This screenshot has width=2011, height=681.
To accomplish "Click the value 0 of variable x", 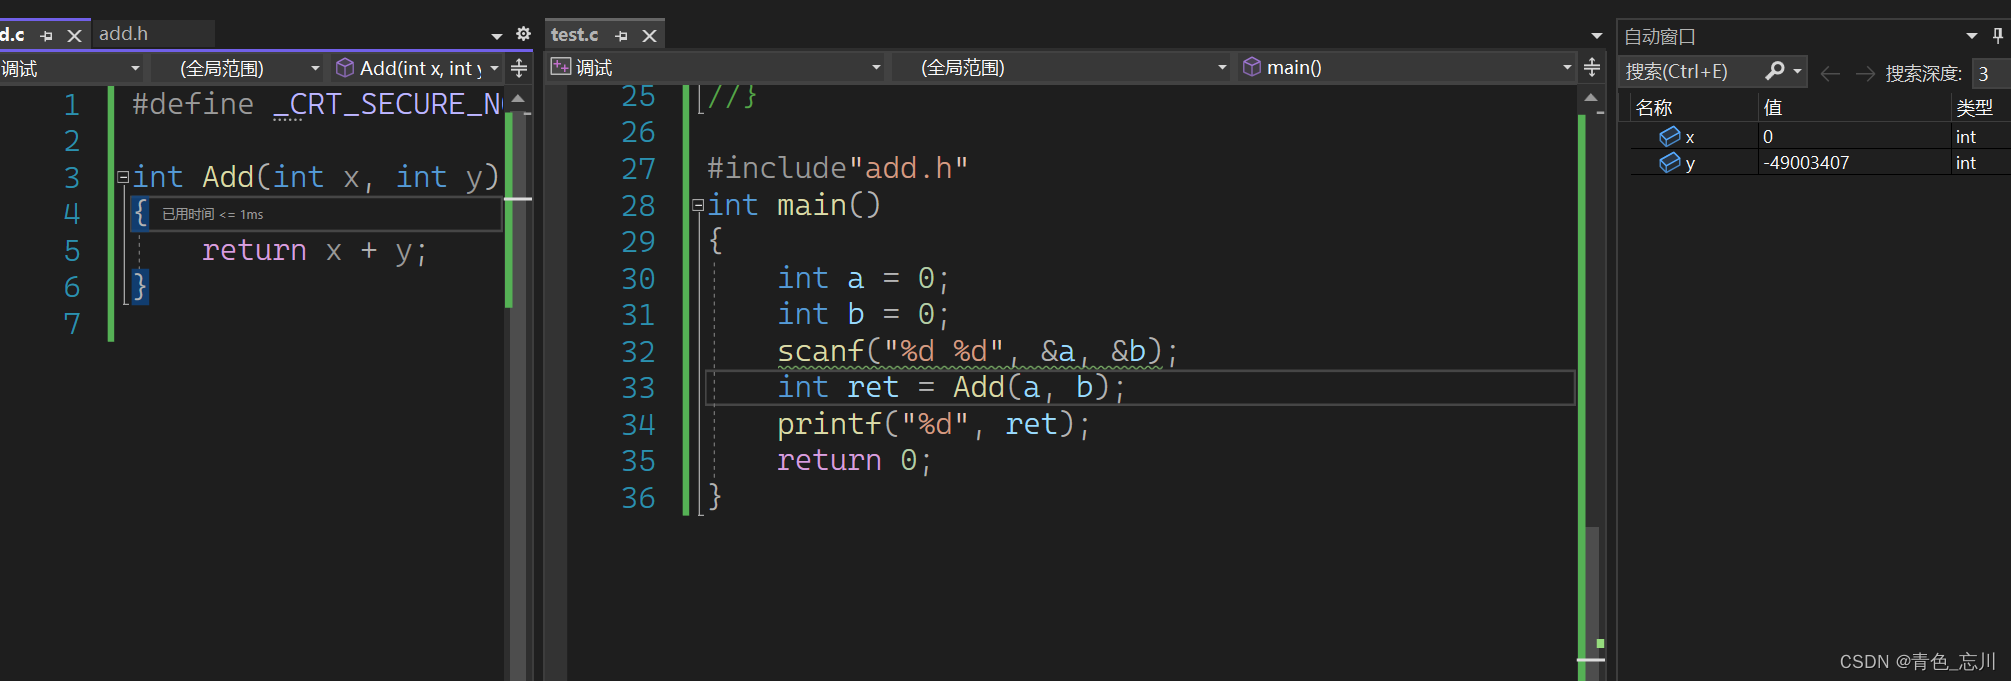I will click(x=1768, y=137).
